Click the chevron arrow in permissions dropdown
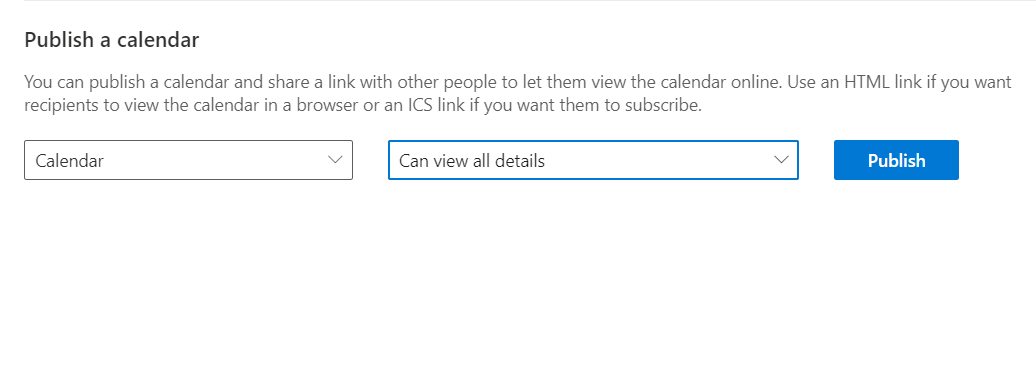 781,160
